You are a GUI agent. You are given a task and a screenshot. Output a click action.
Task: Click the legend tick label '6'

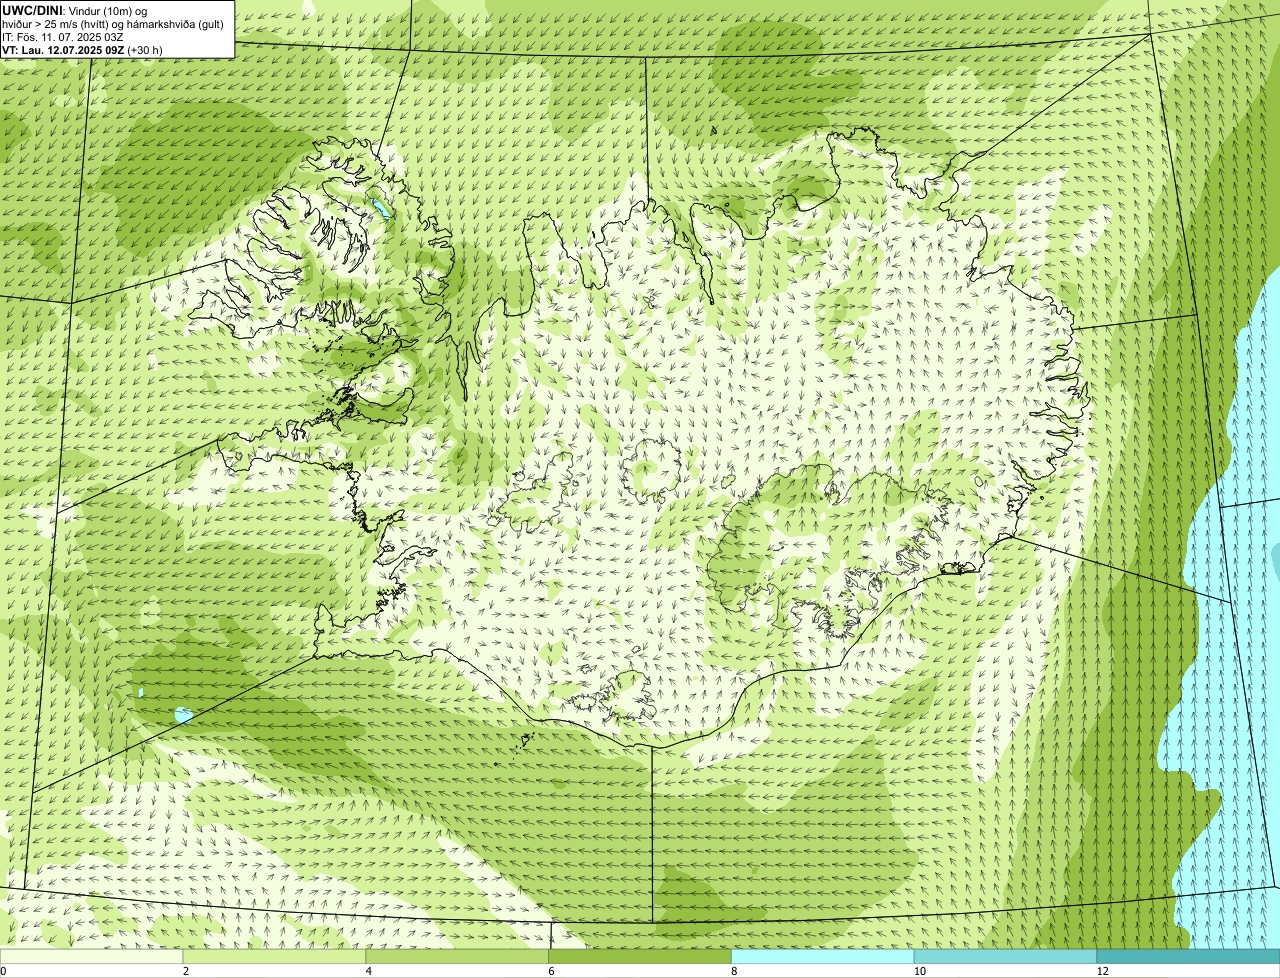[551, 971]
